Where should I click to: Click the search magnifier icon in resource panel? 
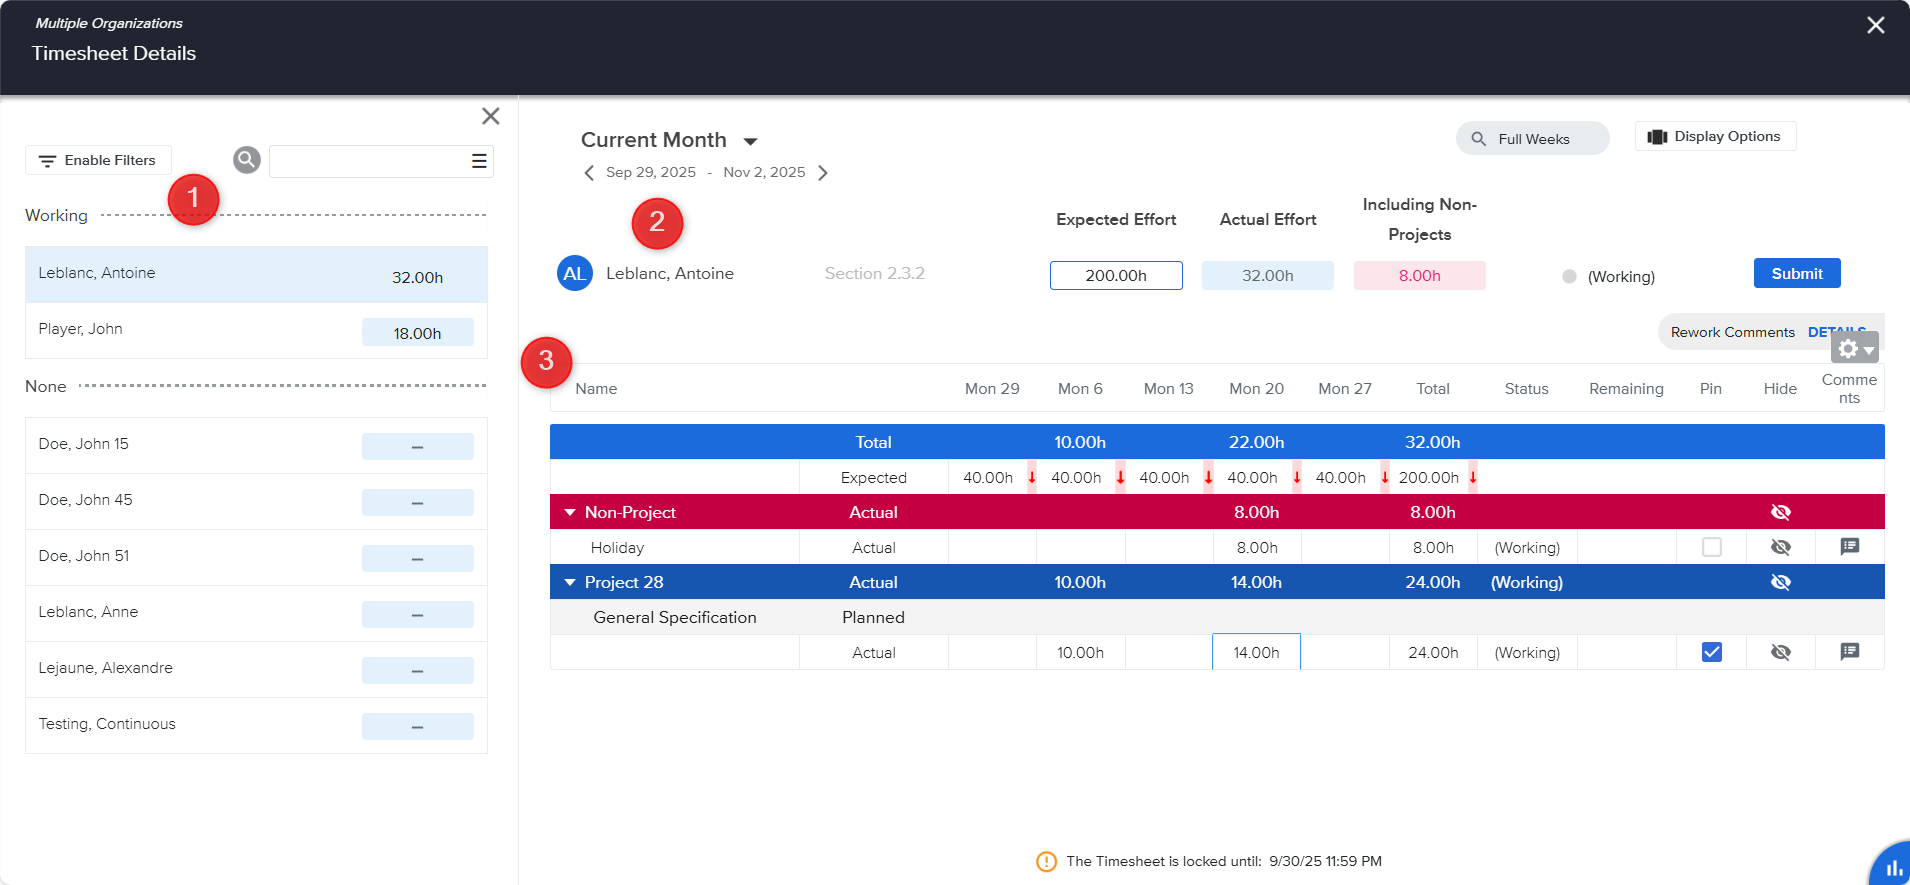[247, 160]
